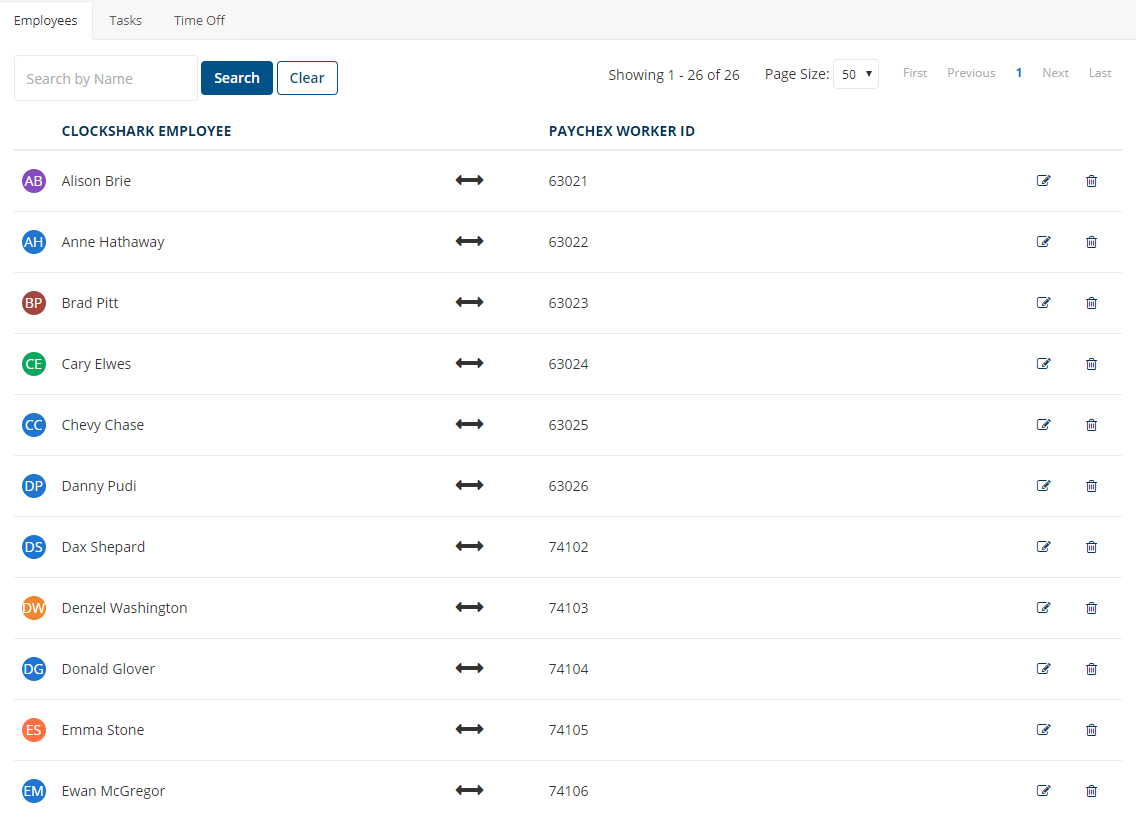Click the Paychex Worker ID column header
This screenshot has width=1136, height=821.
(622, 131)
